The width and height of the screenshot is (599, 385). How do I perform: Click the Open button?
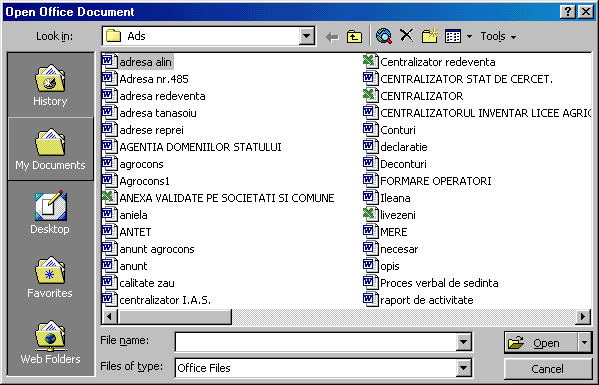(x=542, y=343)
